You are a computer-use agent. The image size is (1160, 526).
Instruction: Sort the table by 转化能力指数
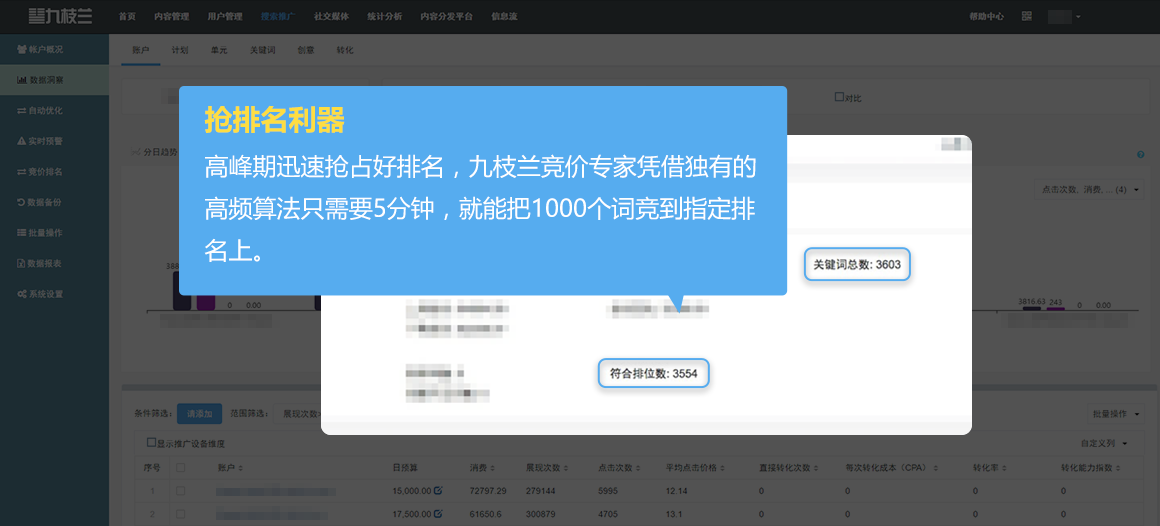pyautogui.click(x=1091, y=468)
